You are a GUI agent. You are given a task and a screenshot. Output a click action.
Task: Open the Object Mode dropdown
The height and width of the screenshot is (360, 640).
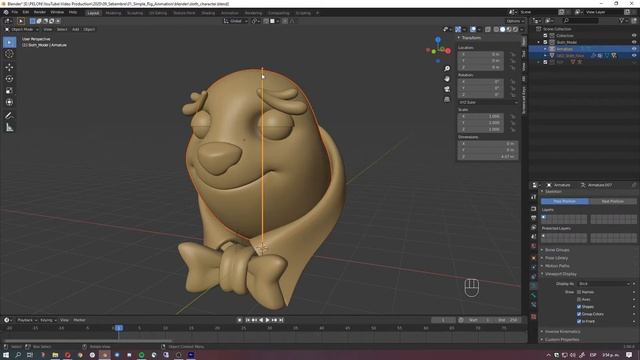point(22,29)
